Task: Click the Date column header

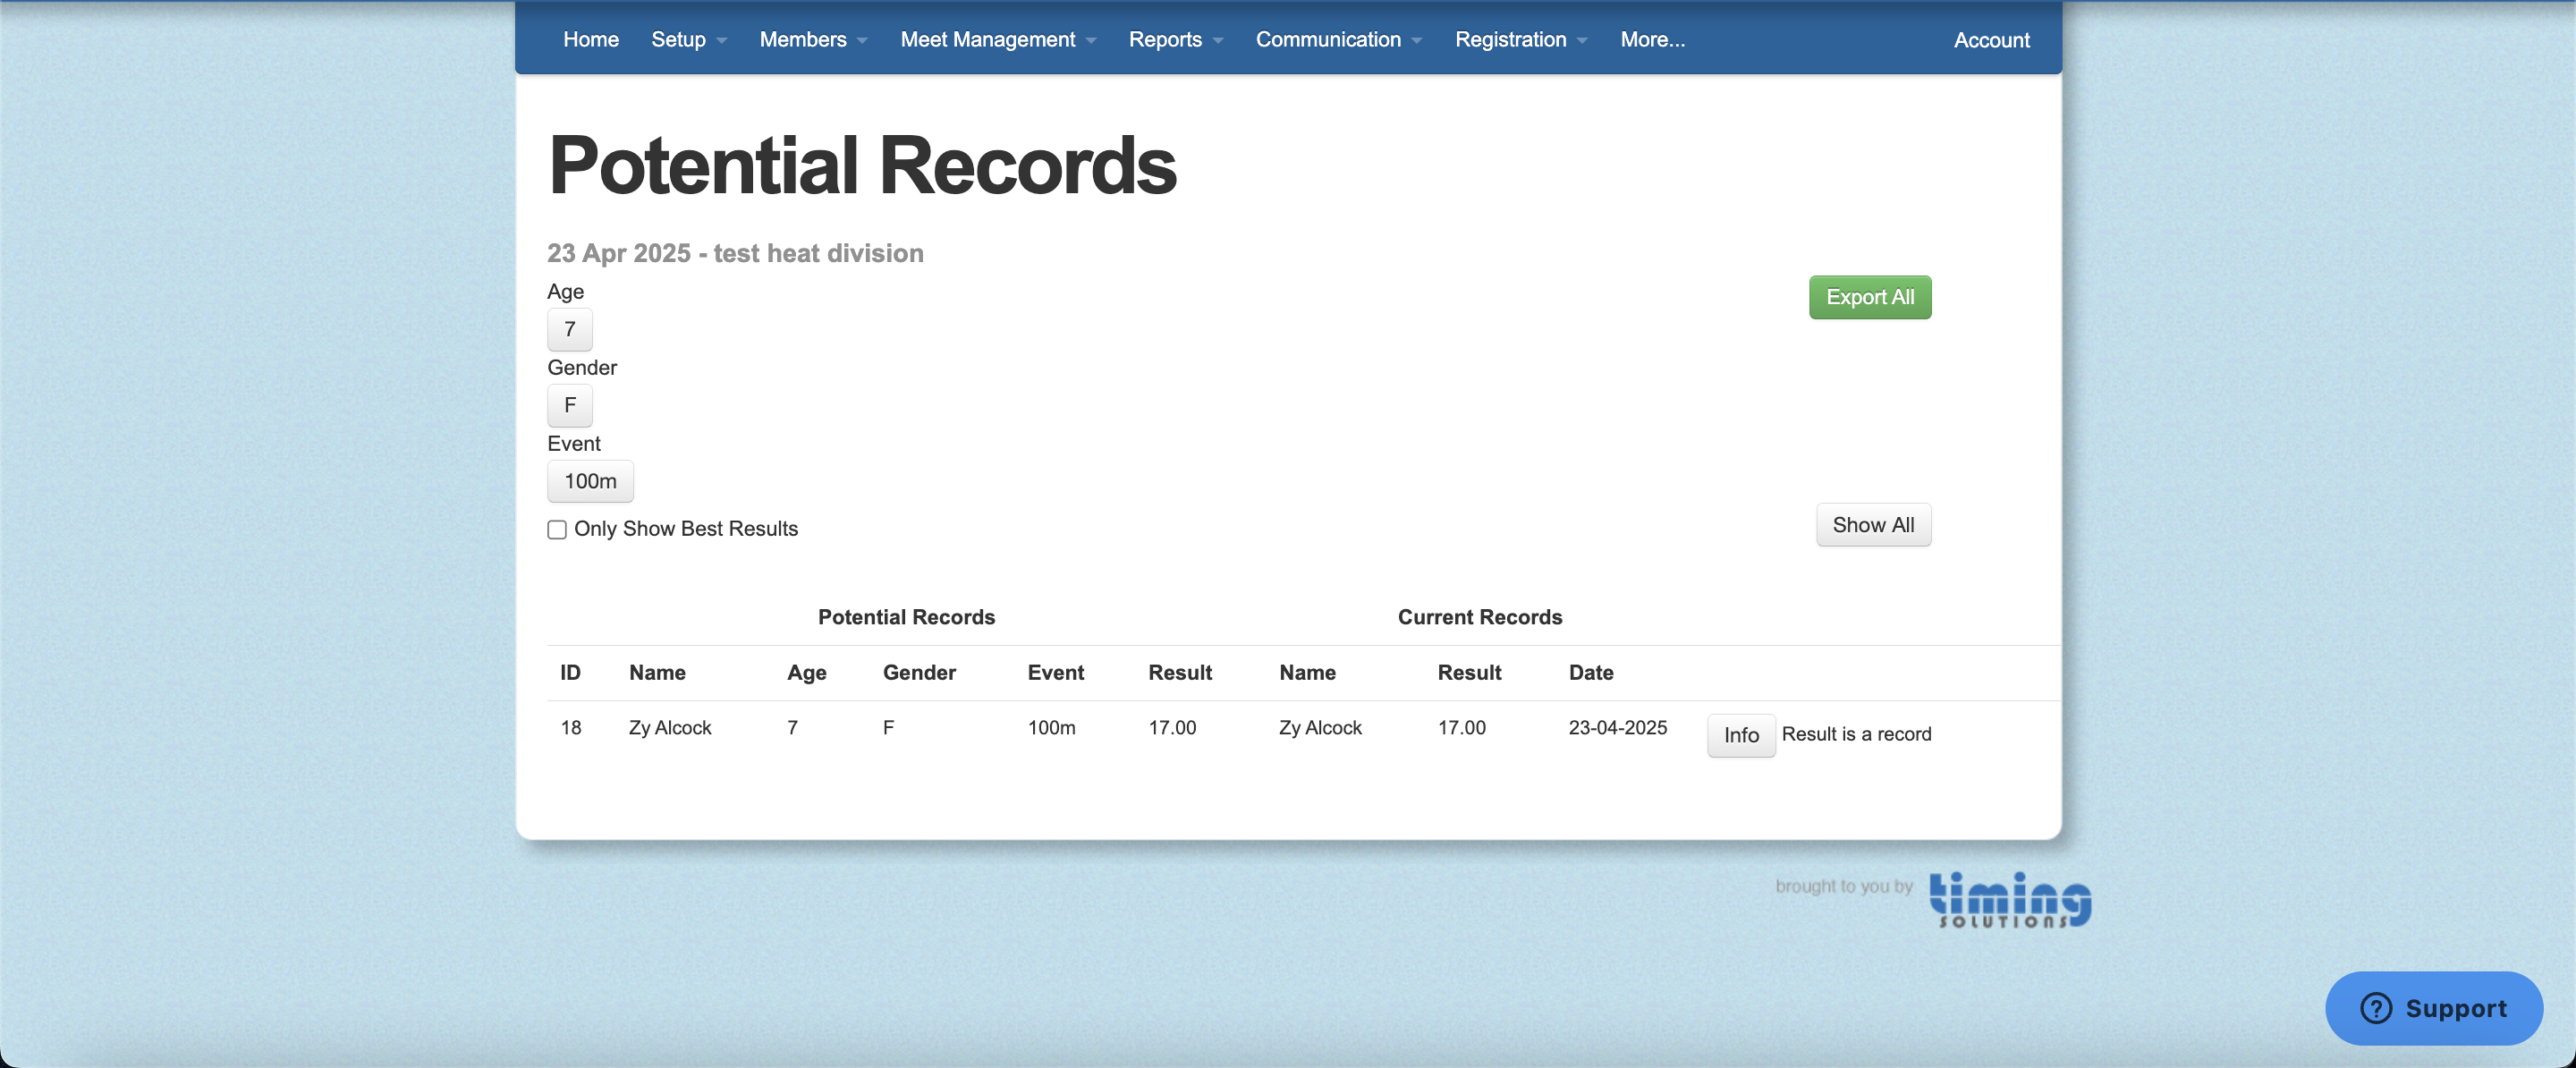Action: [x=1590, y=673]
